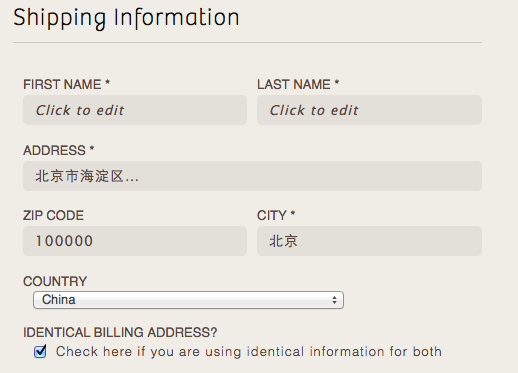Click the COUNTRY label
Screen dimensions: 518x373
(x=55, y=281)
